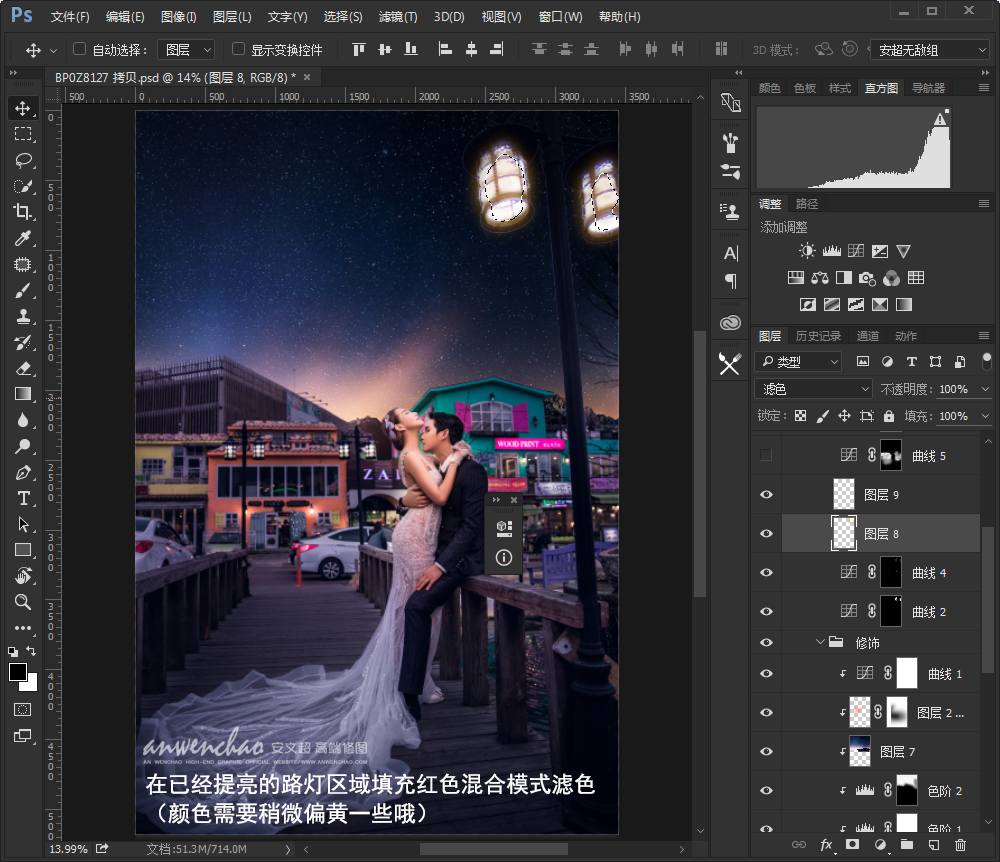Open the workspace 安超无敌组 dropdown
Image resolution: width=1000 pixels, height=862 pixels.
(929, 50)
